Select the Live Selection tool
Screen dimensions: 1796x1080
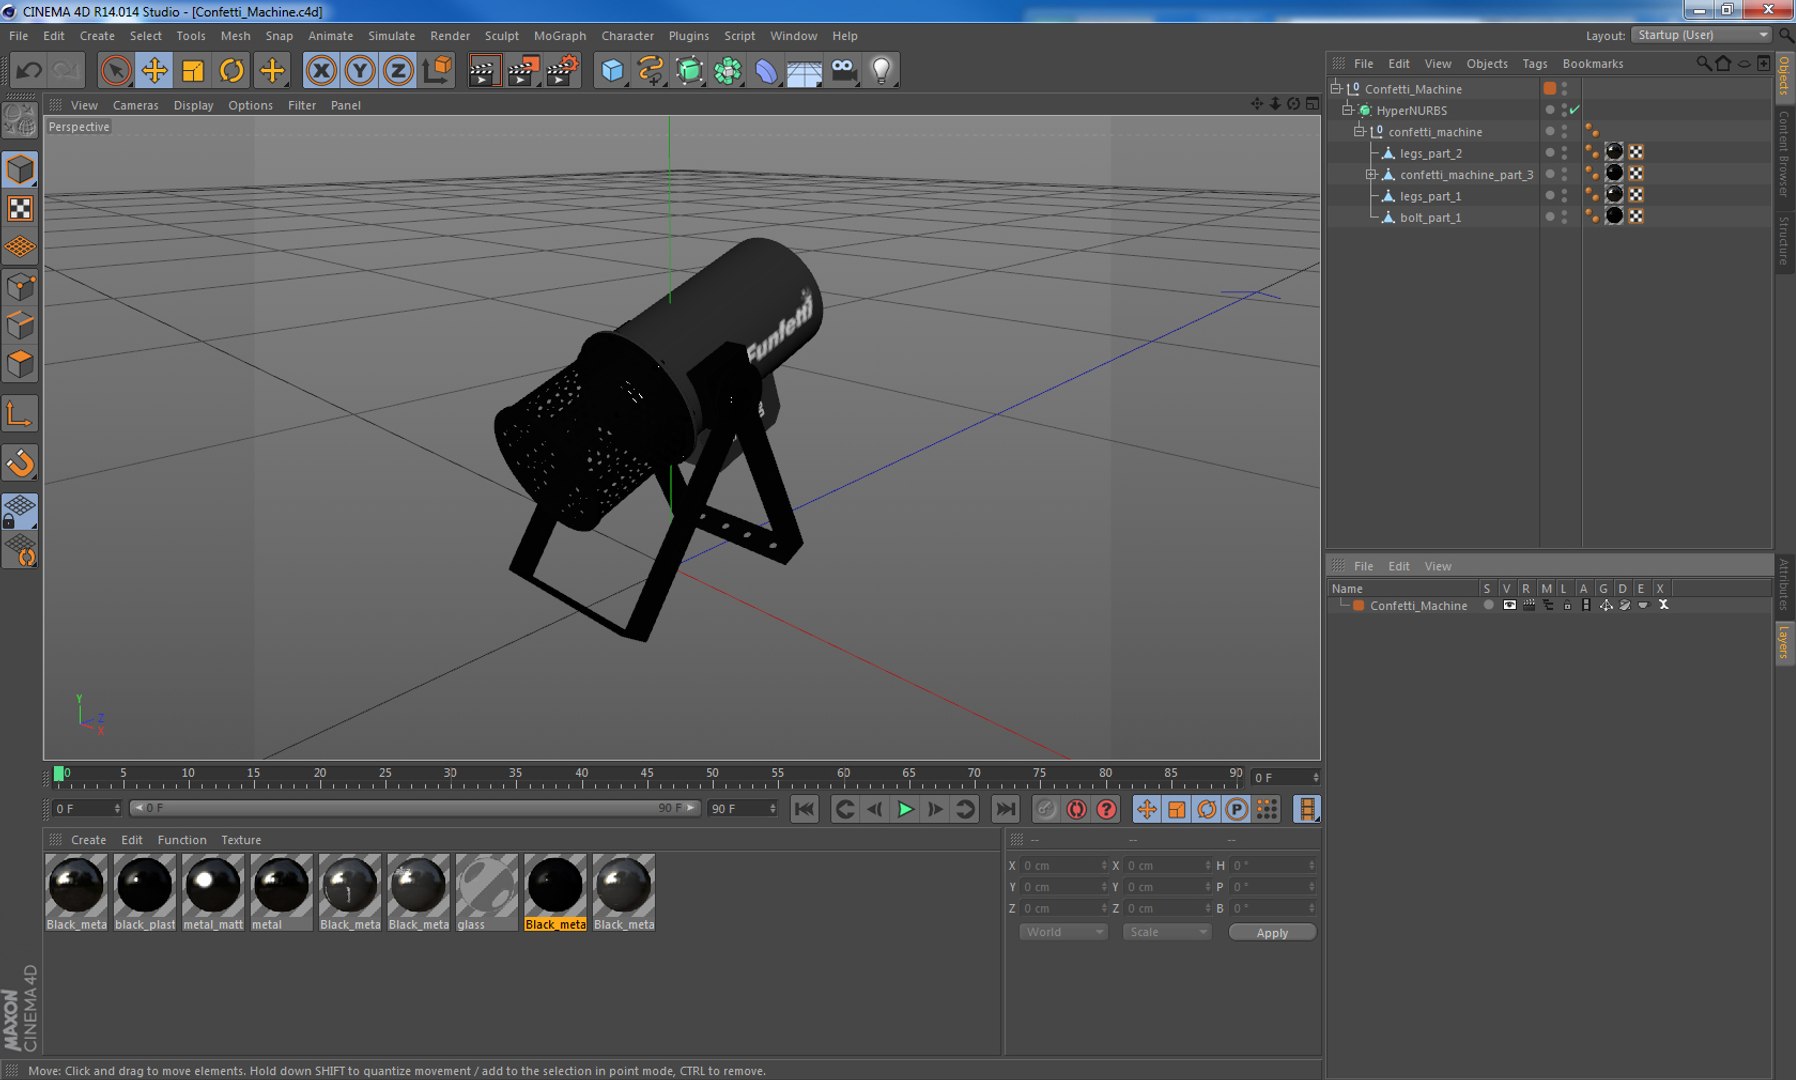pos(115,70)
